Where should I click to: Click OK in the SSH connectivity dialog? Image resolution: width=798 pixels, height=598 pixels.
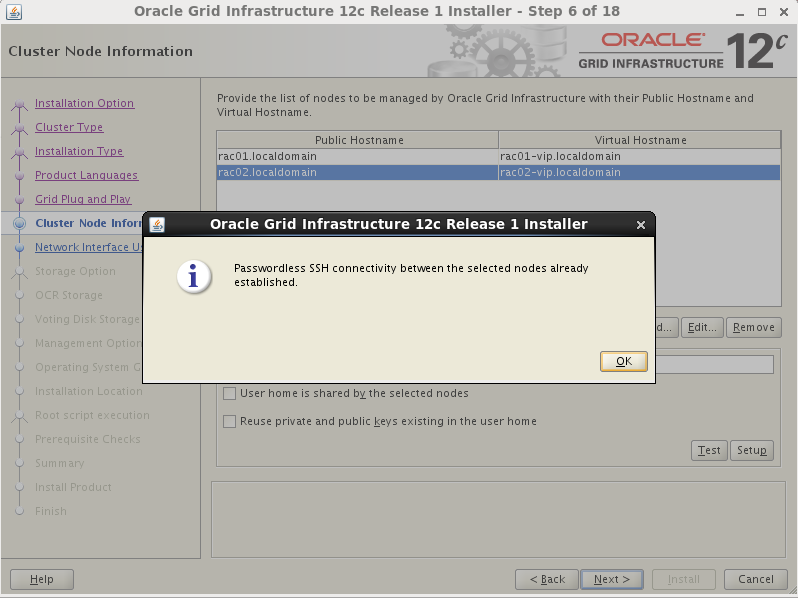[623, 361]
